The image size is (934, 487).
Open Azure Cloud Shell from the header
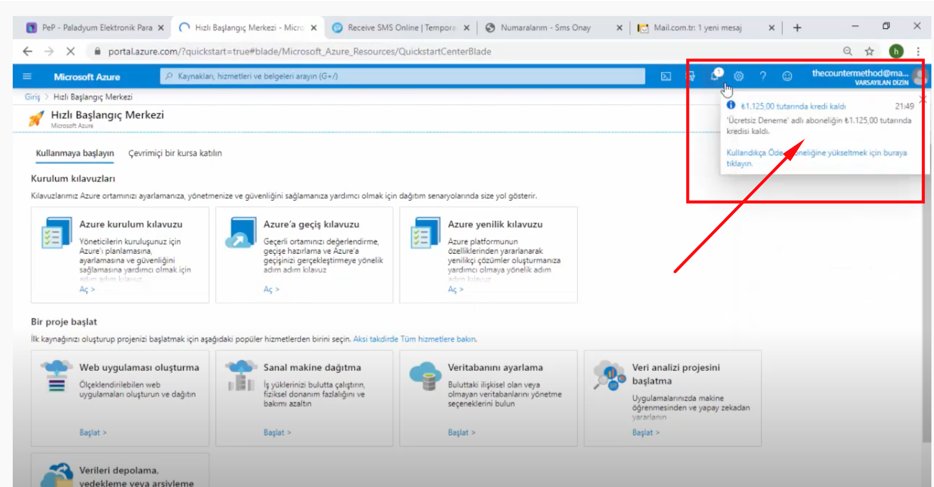666,76
